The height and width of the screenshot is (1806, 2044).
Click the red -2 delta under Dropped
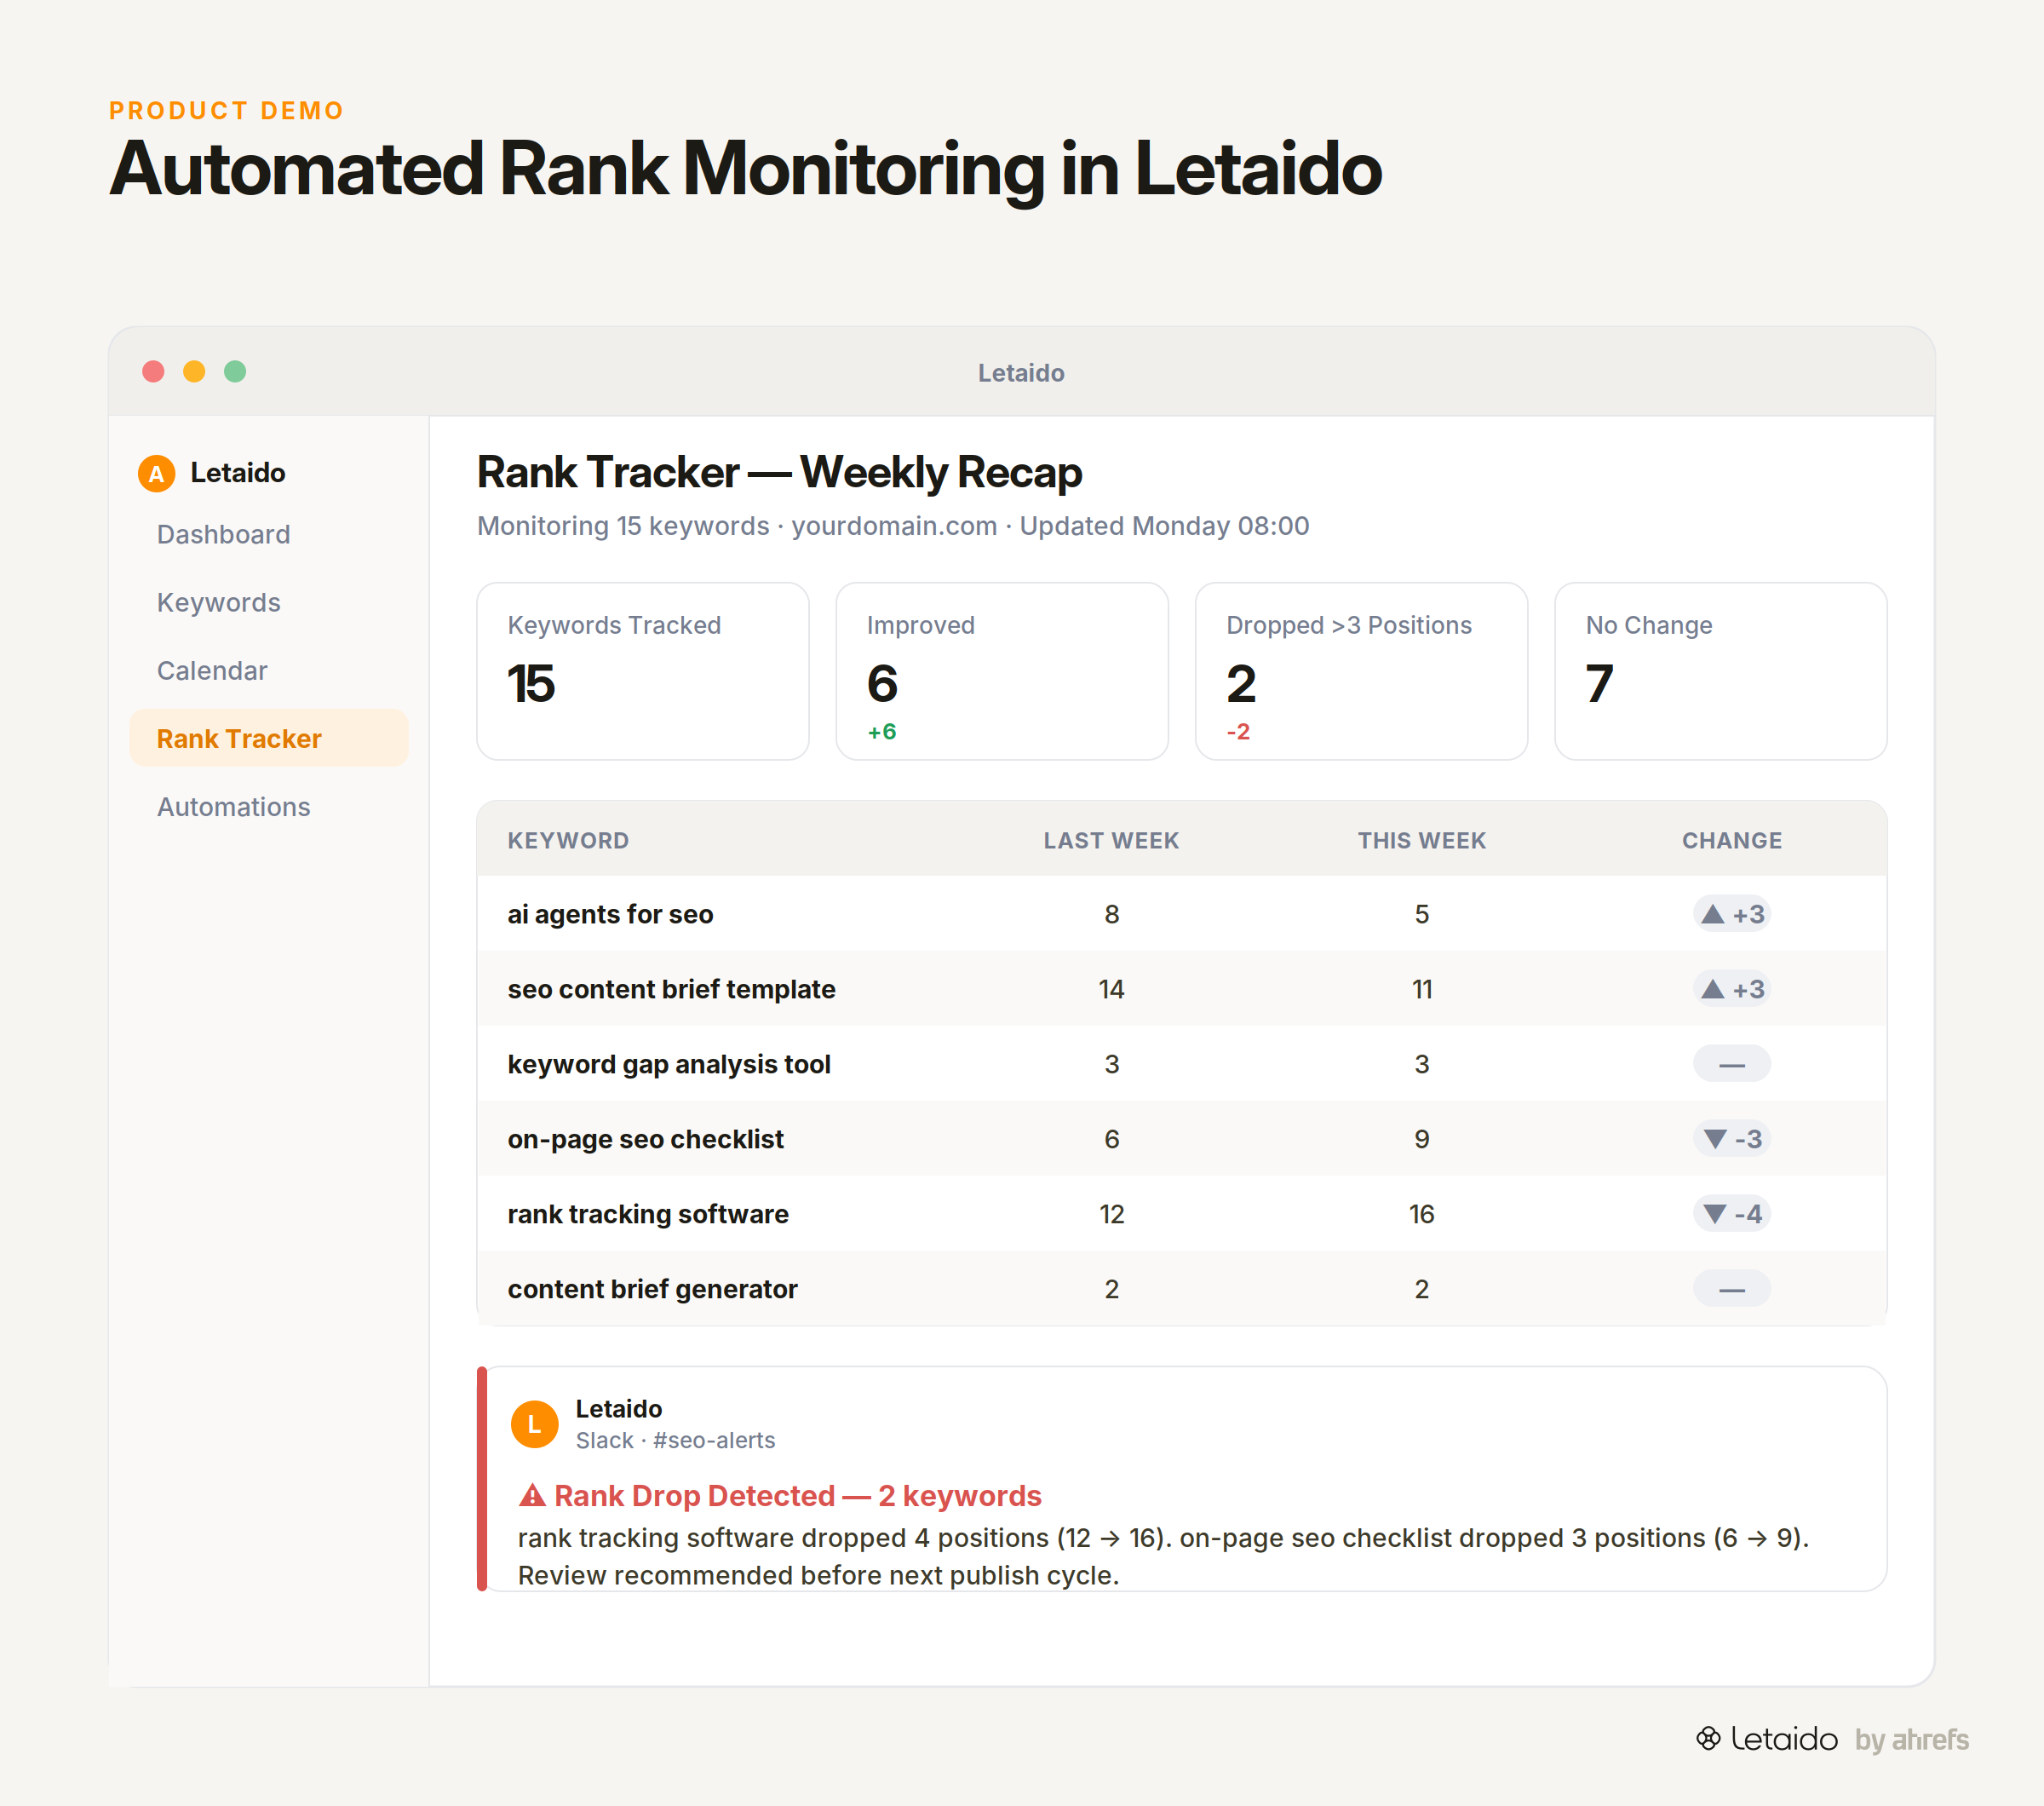coord(1238,732)
